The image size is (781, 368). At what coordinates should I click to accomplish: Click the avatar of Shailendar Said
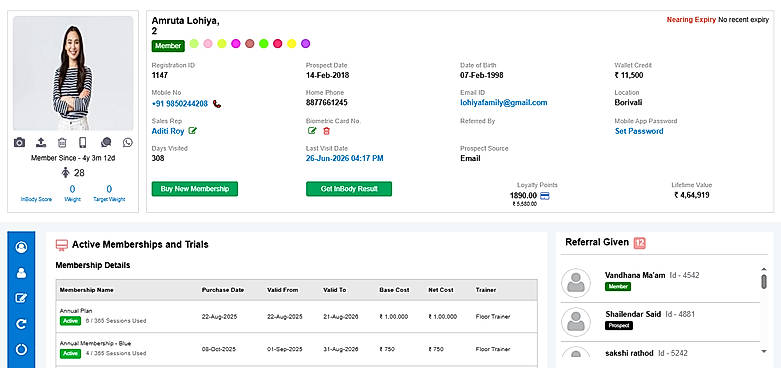click(x=576, y=322)
